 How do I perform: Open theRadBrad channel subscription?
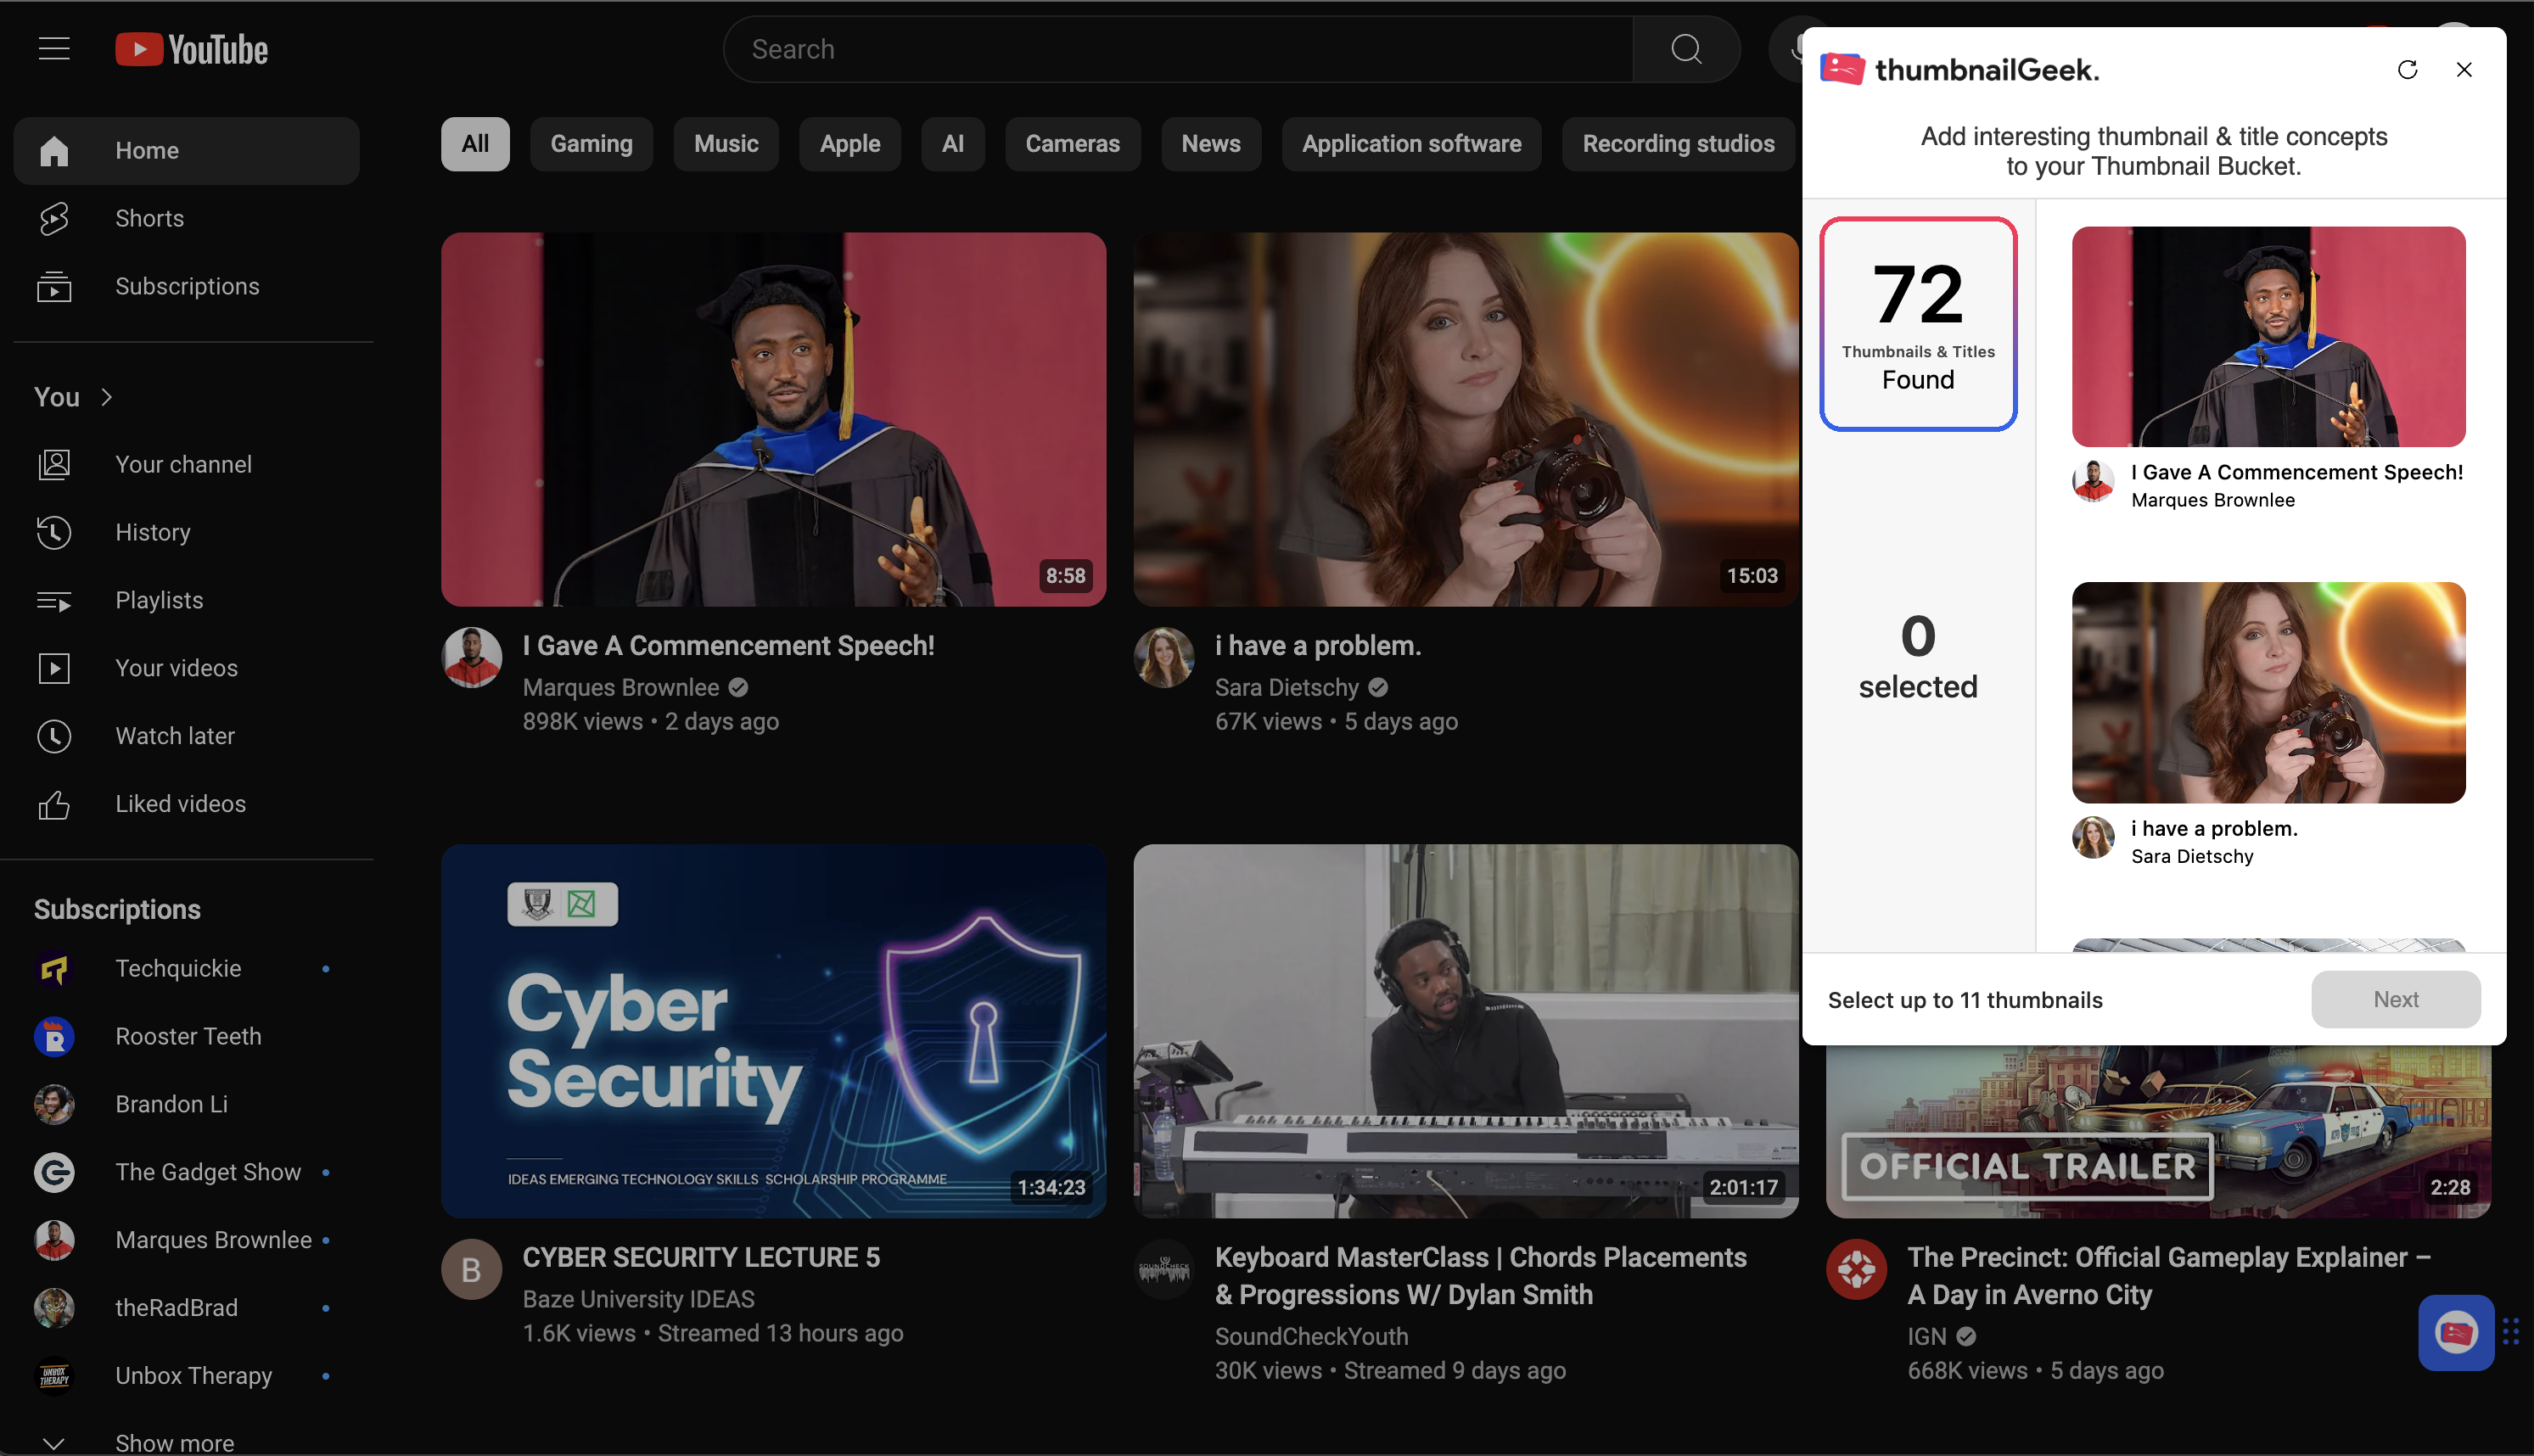187,1308
